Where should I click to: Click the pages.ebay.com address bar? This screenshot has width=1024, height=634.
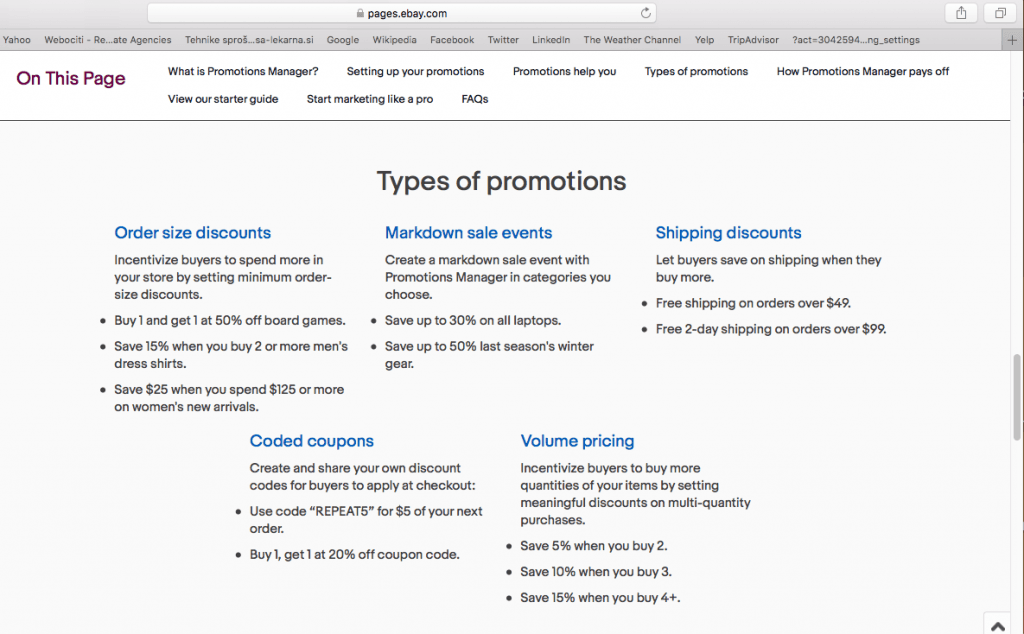400,13
